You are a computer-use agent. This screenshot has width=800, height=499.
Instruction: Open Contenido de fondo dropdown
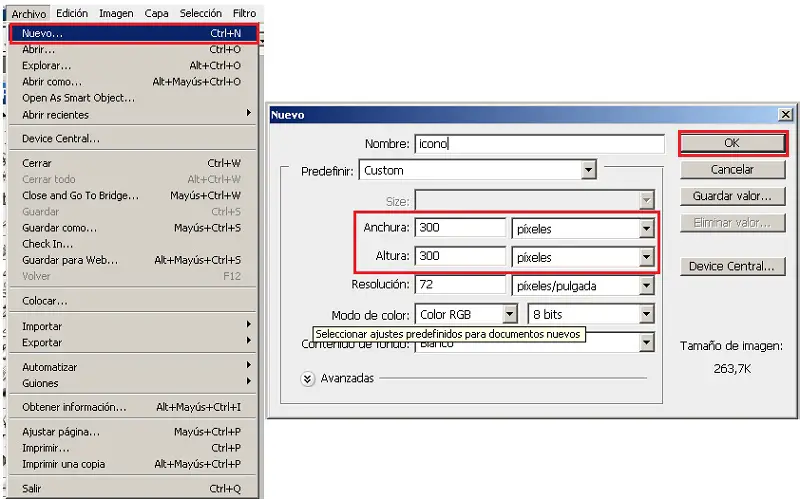(646, 343)
